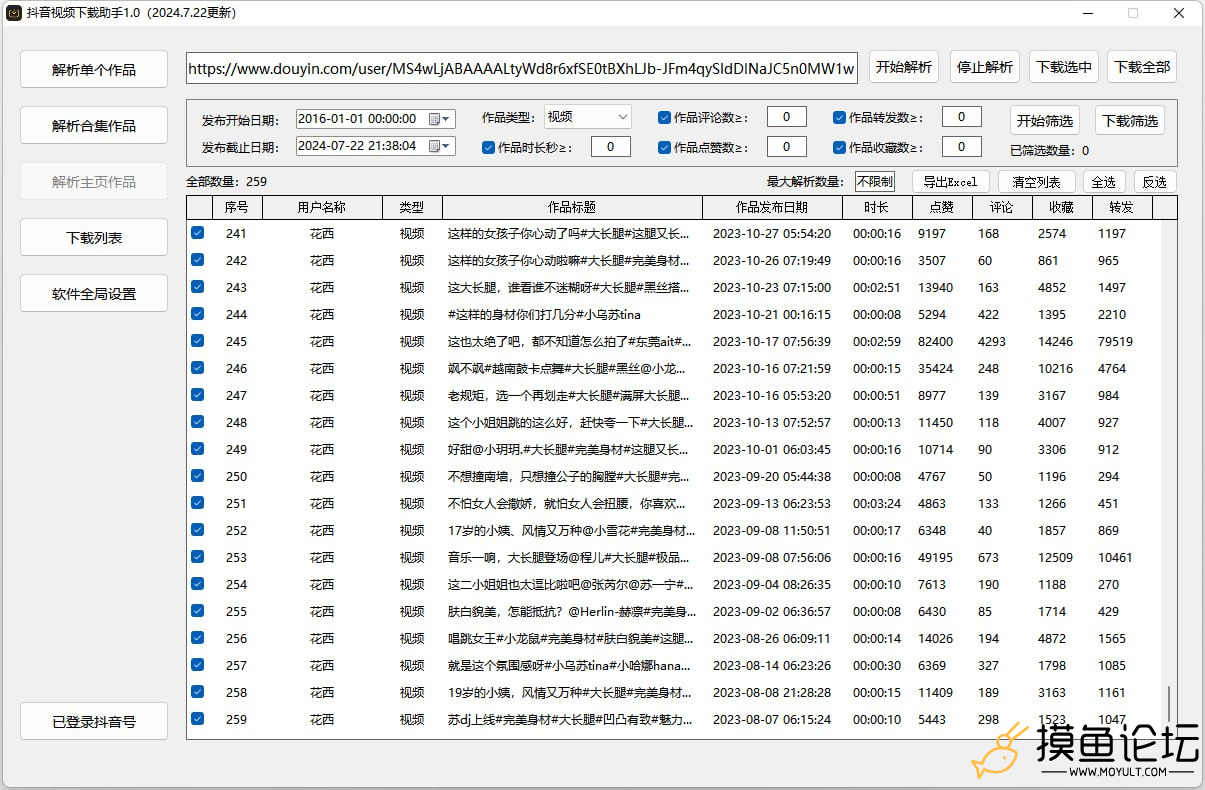Viewport: 1205px width, 790px height.
Task: Sort by 作品标题 column header
Action: 572,207
